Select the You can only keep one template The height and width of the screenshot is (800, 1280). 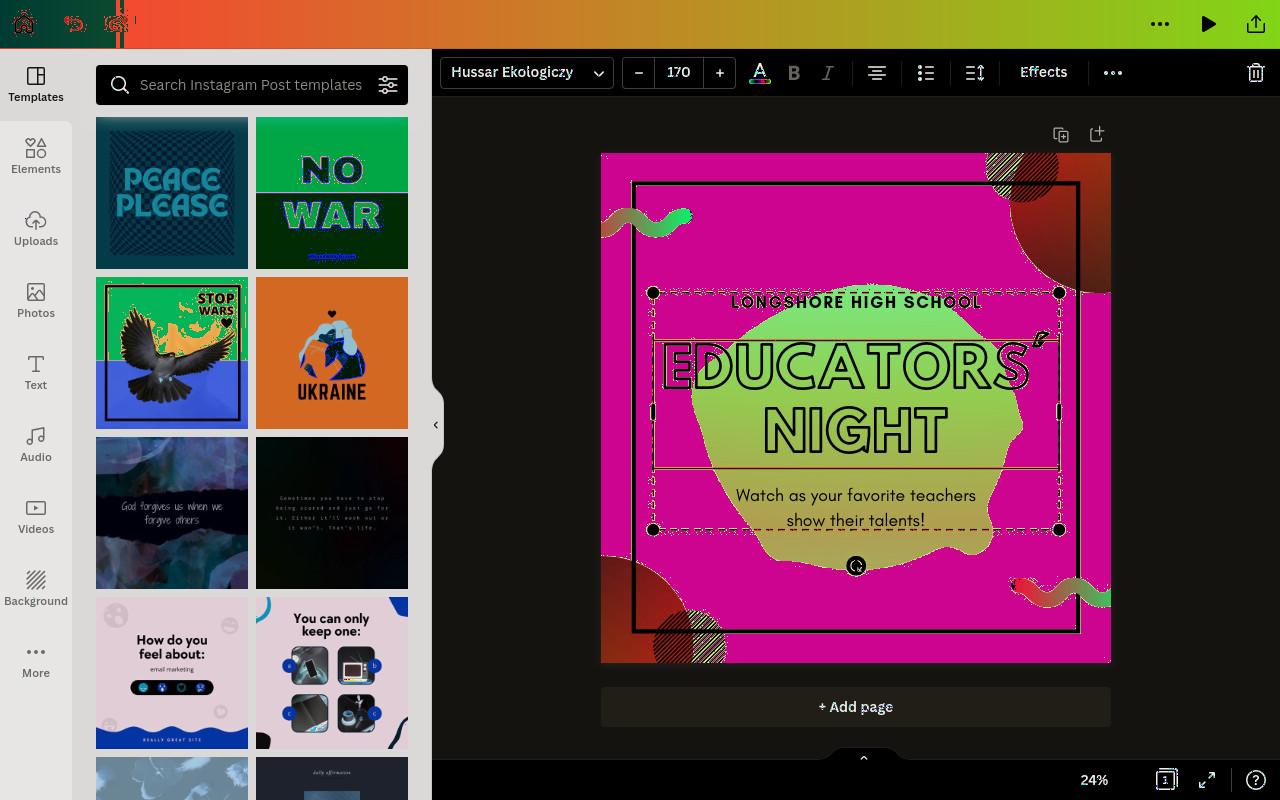click(x=332, y=673)
